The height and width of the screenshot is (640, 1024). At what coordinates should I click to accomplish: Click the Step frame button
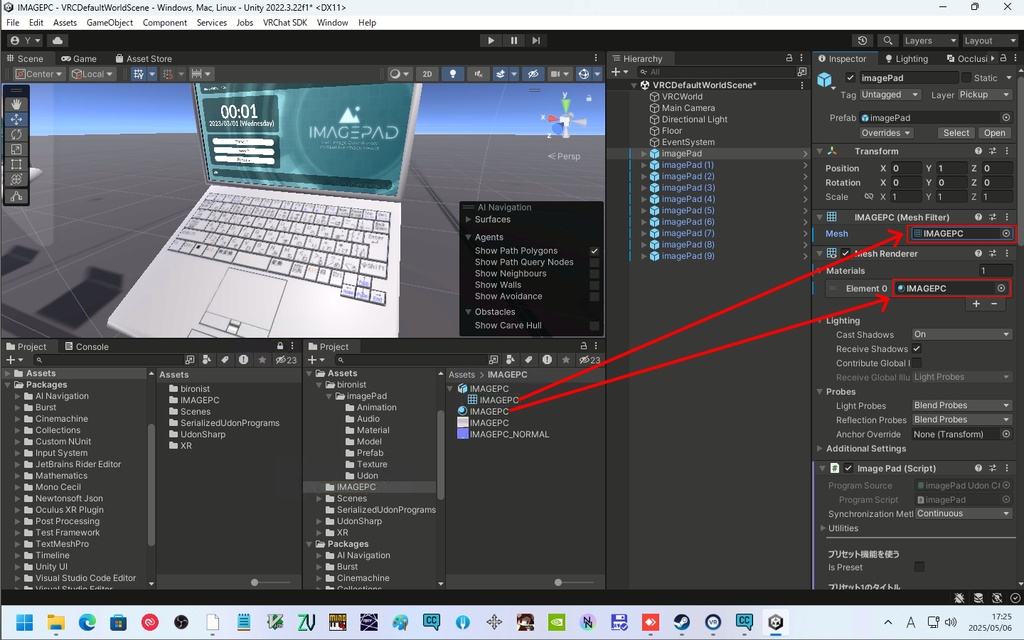pyautogui.click(x=536, y=40)
